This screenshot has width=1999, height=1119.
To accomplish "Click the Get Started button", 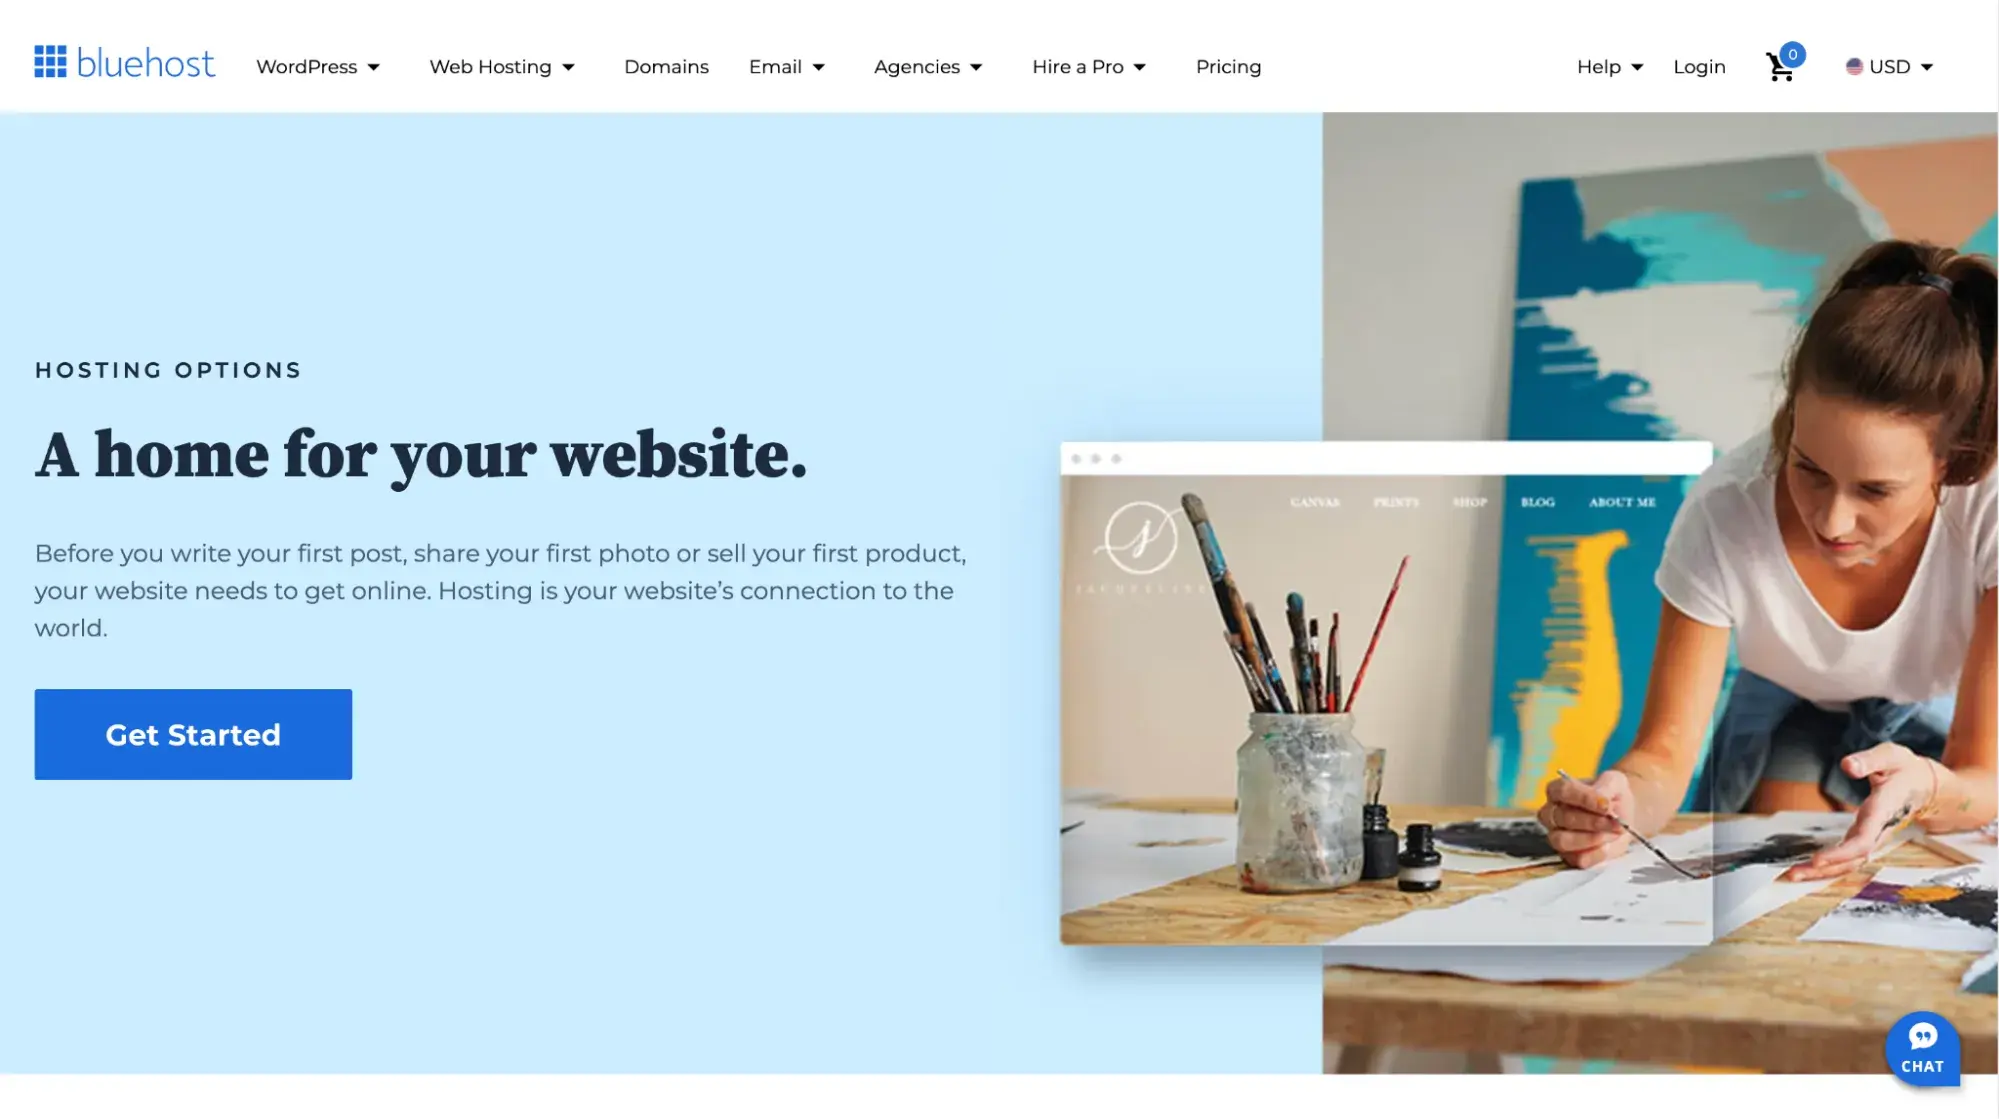I will pos(192,733).
